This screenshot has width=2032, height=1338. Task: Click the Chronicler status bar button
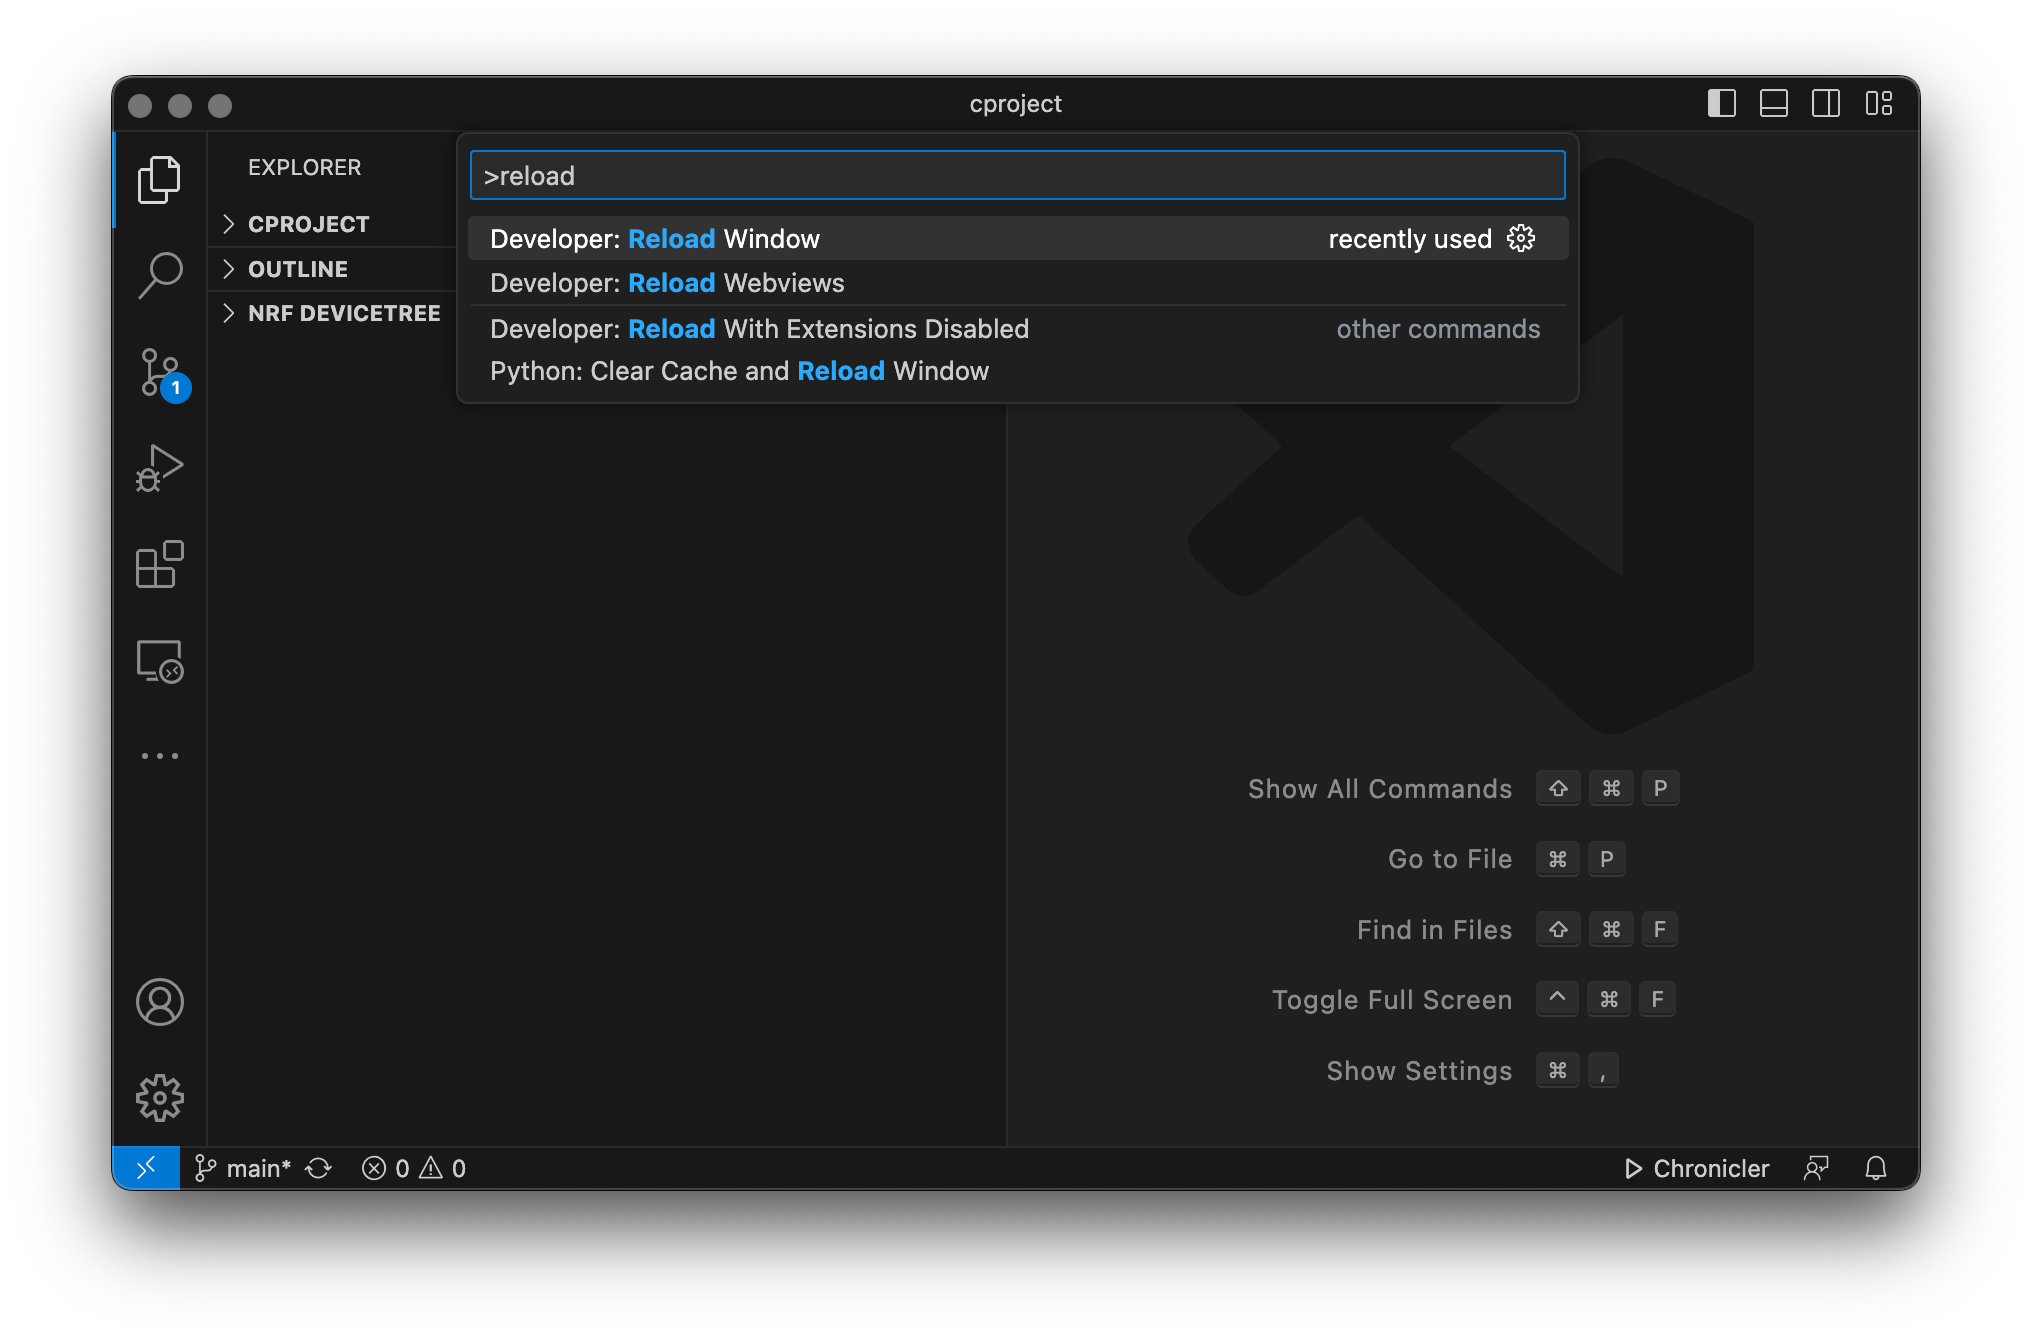(x=1696, y=1168)
